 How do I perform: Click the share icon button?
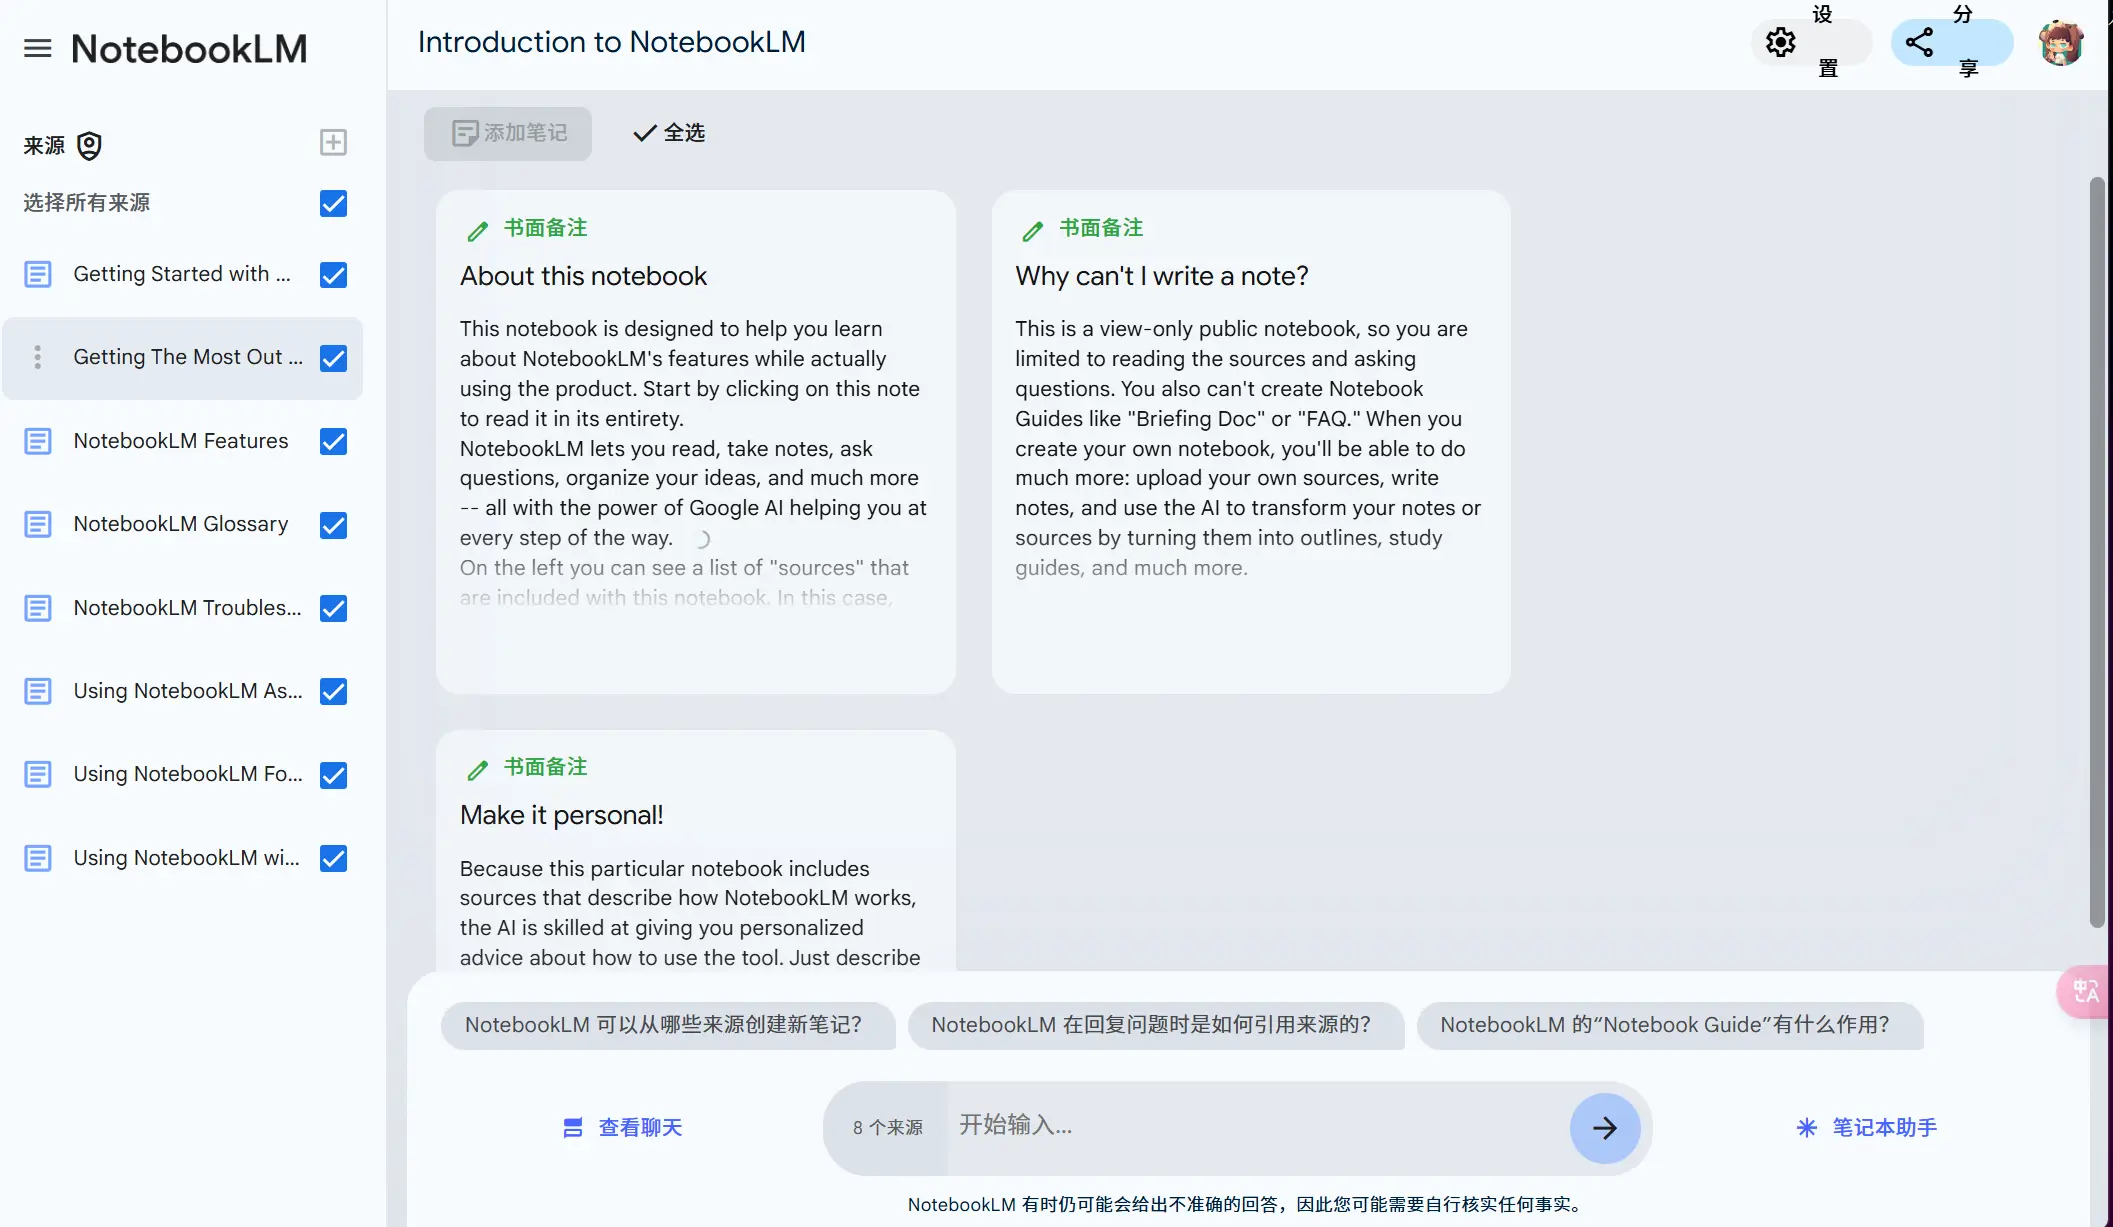pyautogui.click(x=1919, y=42)
